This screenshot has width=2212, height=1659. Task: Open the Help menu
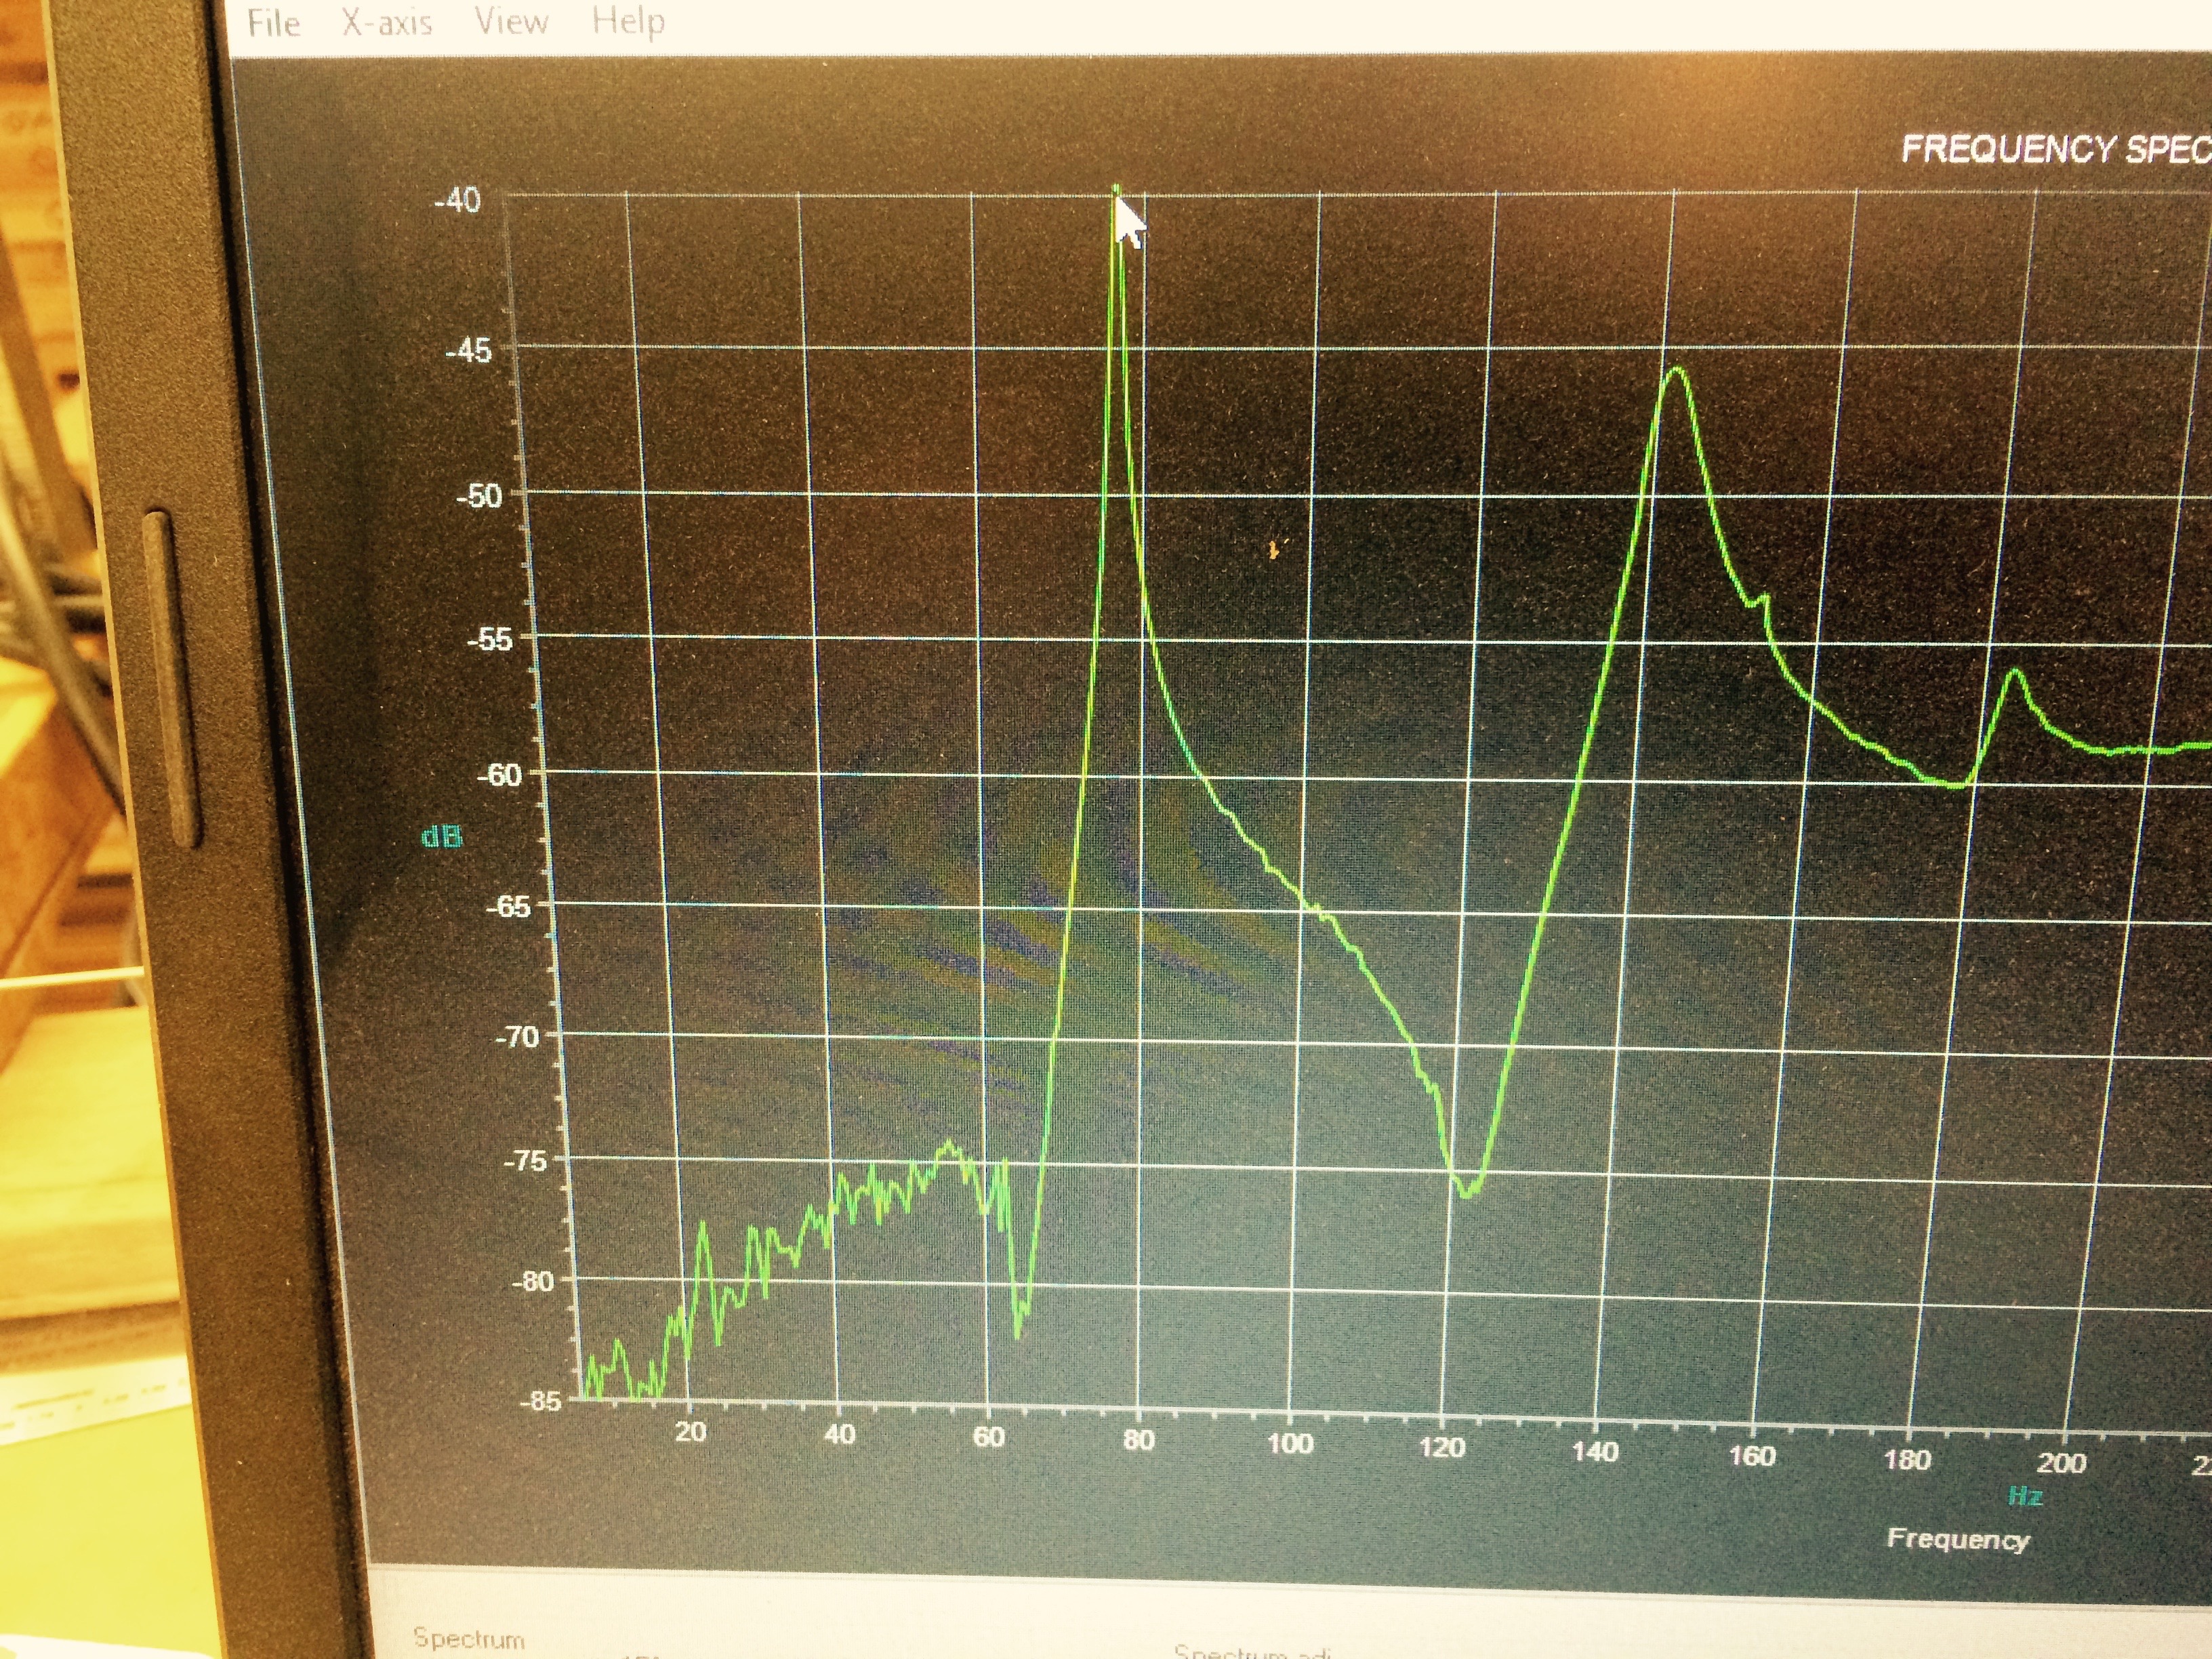(628, 20)
